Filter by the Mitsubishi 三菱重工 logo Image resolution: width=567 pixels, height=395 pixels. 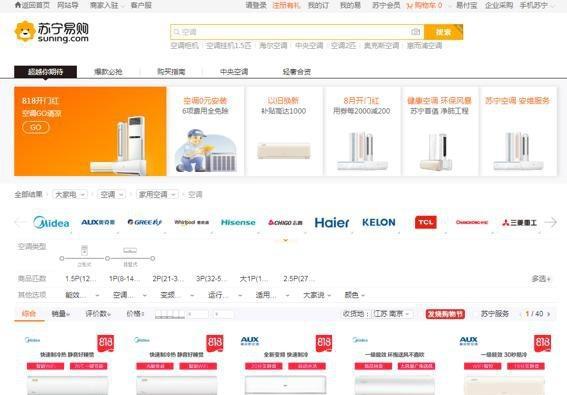click(519, 222)
